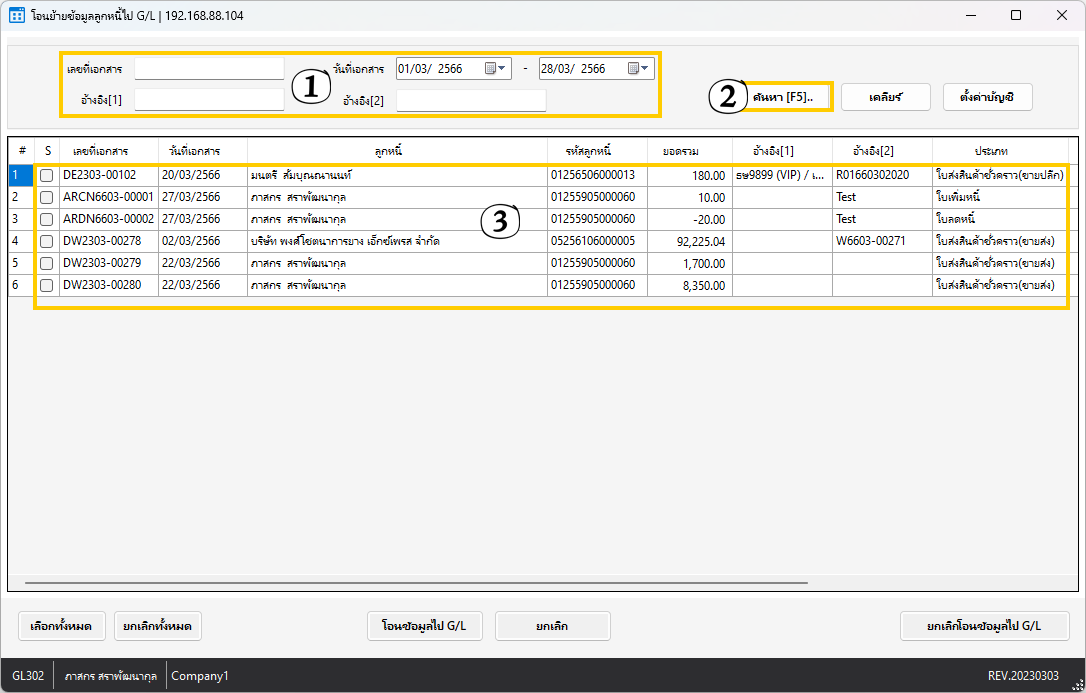
Task: Expand end date 28/03/2566 dropdown arrow
Action: point(646,69)
